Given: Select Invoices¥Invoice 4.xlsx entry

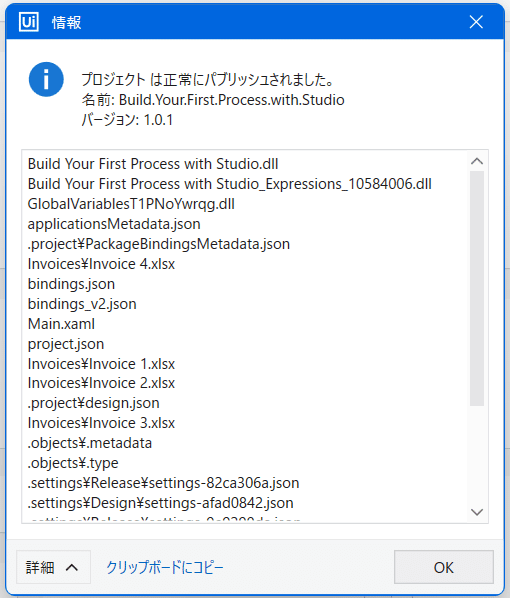Looking at the screenshot, I should [101, 264].
